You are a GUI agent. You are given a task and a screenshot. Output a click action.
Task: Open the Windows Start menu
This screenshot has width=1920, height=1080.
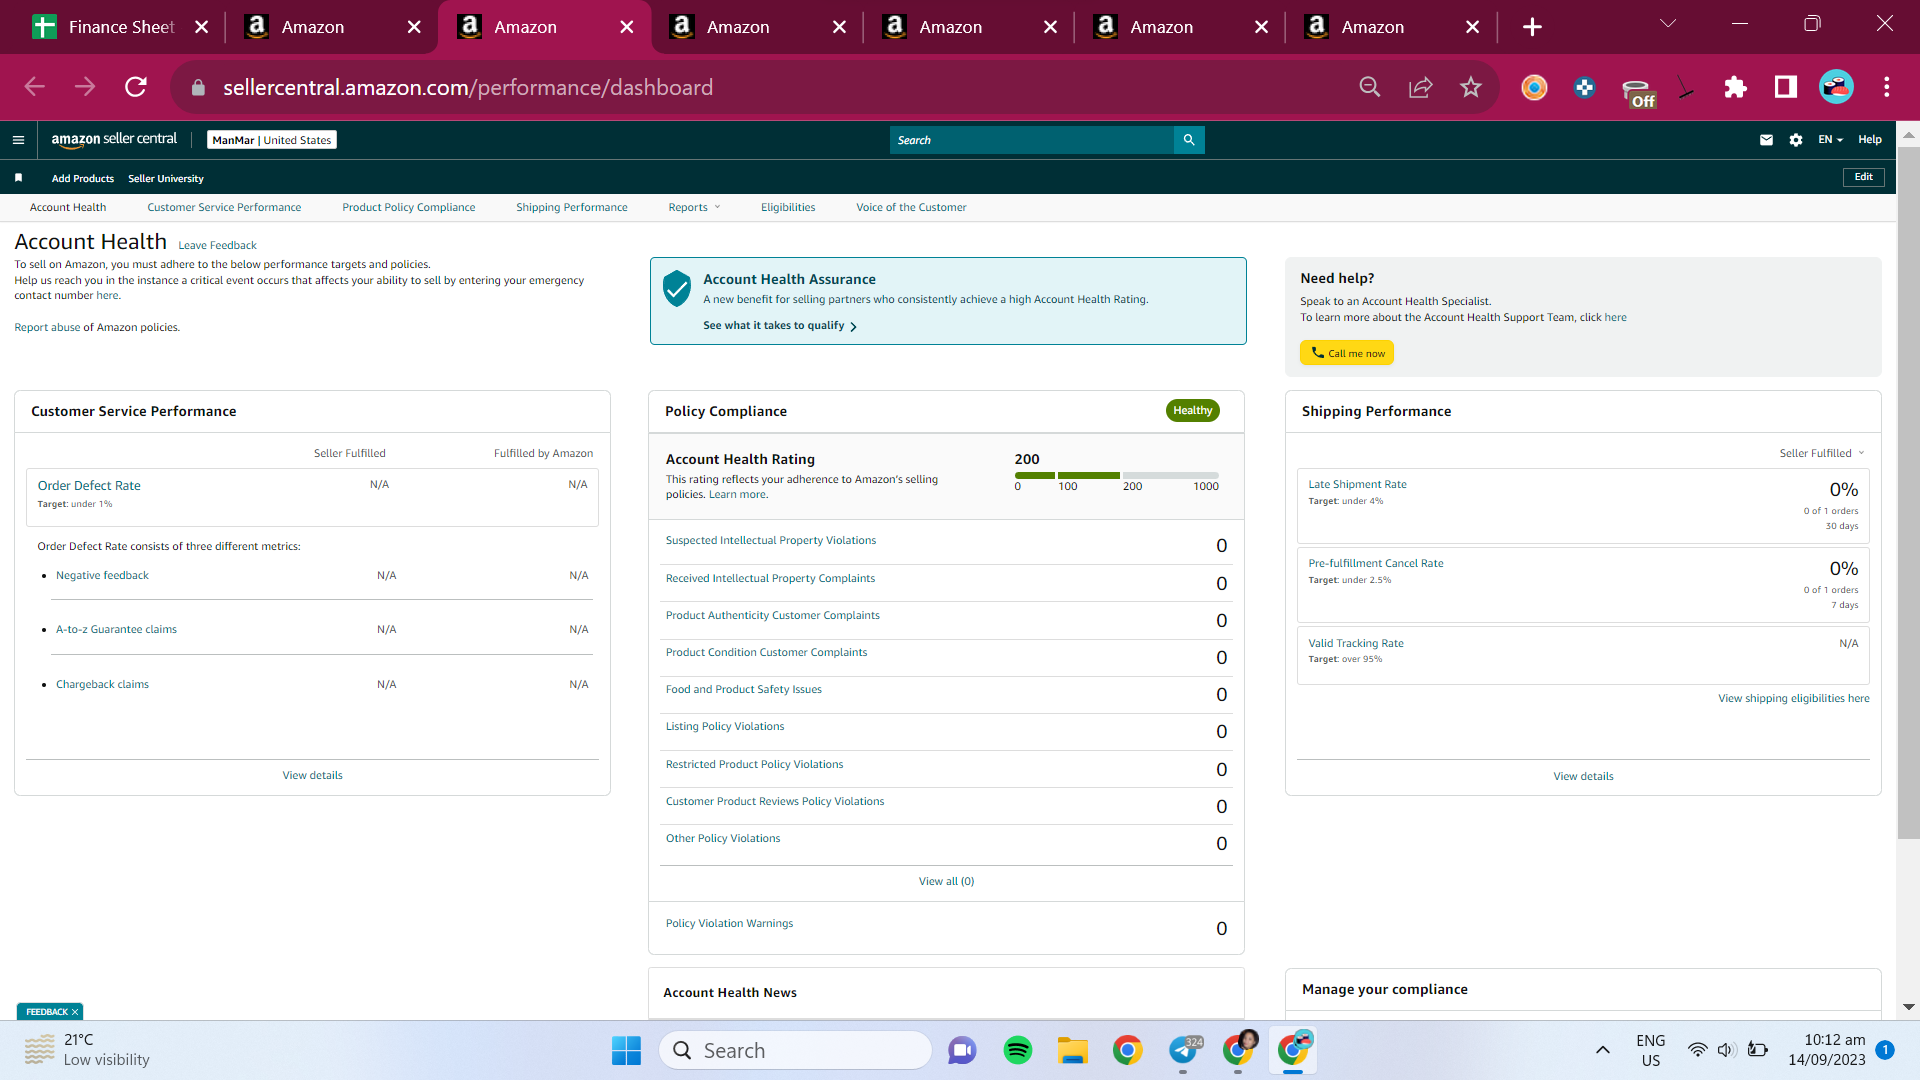[626, 1050]
